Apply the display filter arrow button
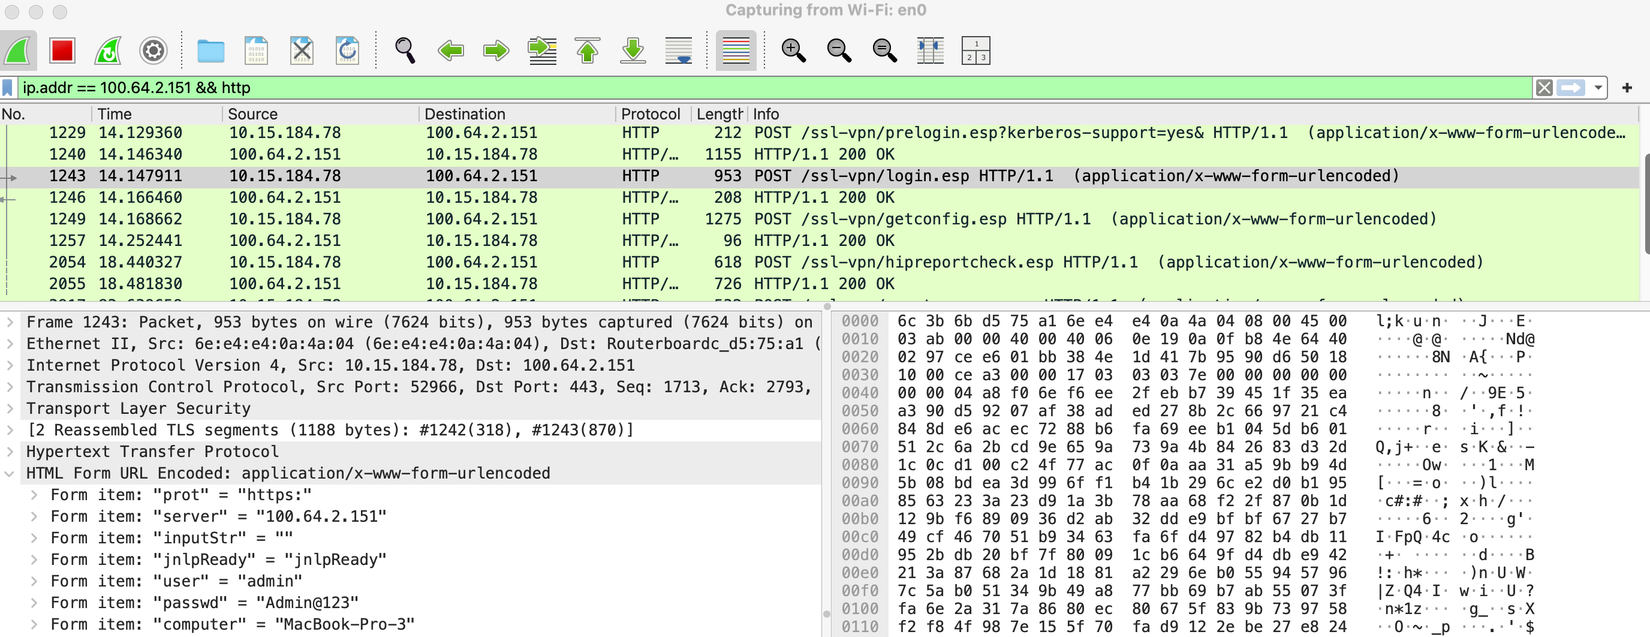The height and width of the screenshot is (637, 1650). [x=1571, y=88]
